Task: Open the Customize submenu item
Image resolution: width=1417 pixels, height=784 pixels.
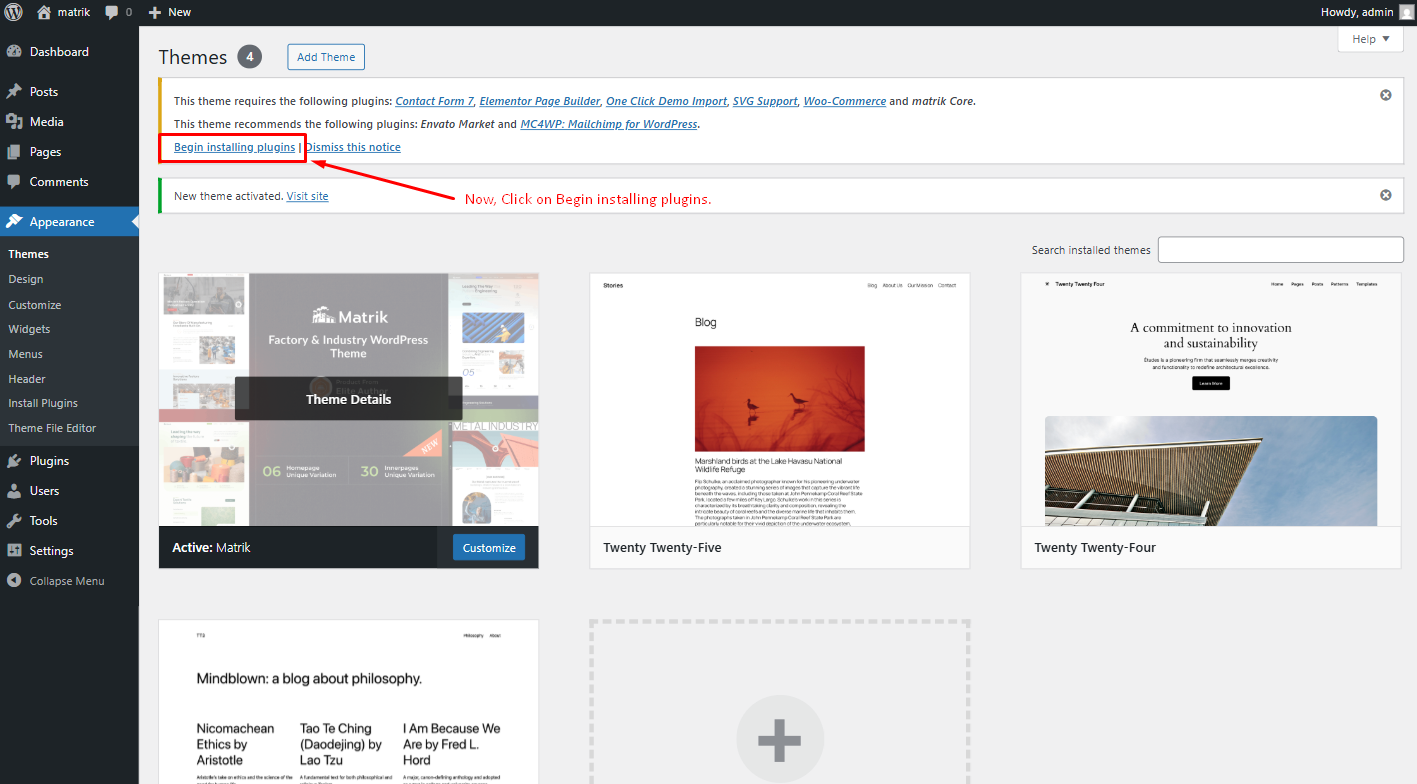Action: point(35,305)
